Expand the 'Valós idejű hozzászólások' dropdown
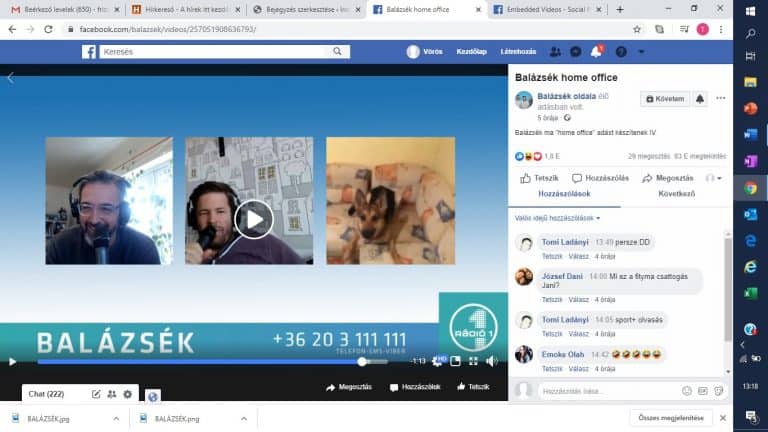Screen dimensions: 768x432 (558, 218)
